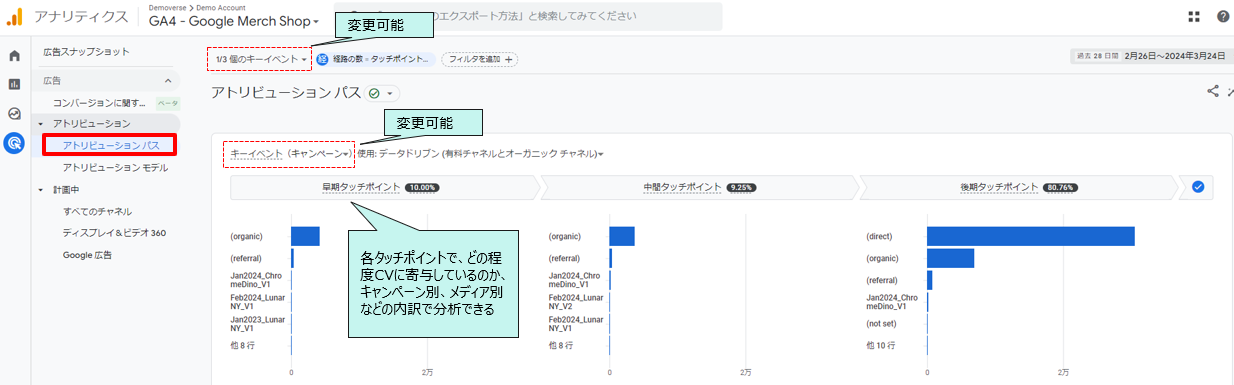Open すべてのチャネル in sidebar
The image size is (1234, 385).
[97, 211]
